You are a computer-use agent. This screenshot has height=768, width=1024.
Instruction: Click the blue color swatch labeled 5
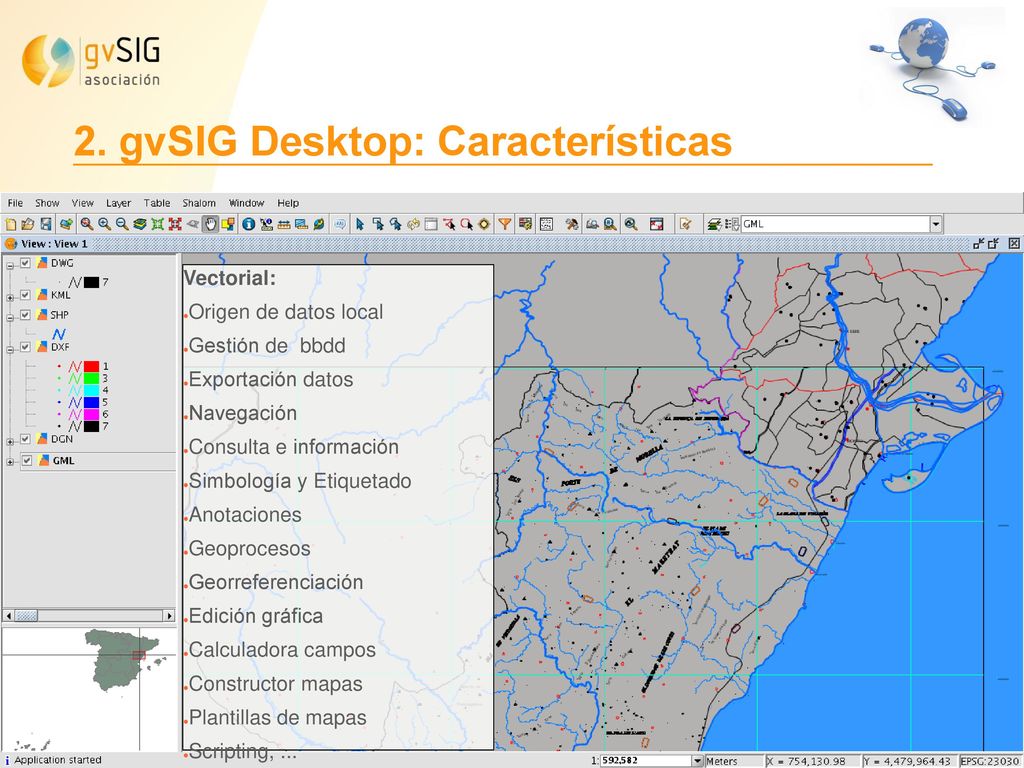pyautogui.click(x=91, y=402)
